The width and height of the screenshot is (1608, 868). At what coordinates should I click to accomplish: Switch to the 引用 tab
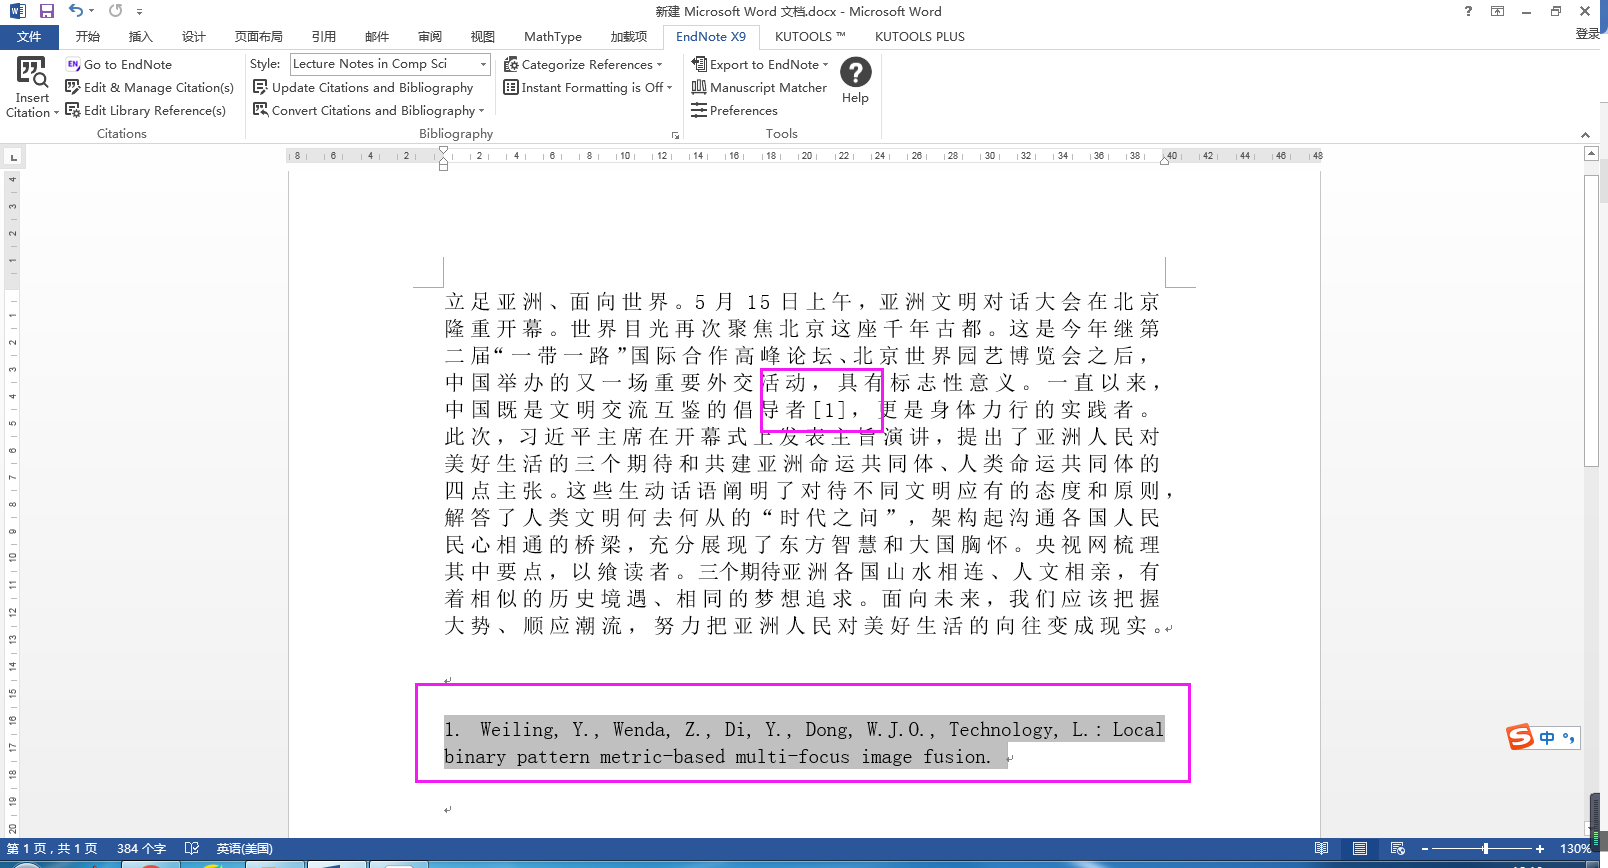324,37
